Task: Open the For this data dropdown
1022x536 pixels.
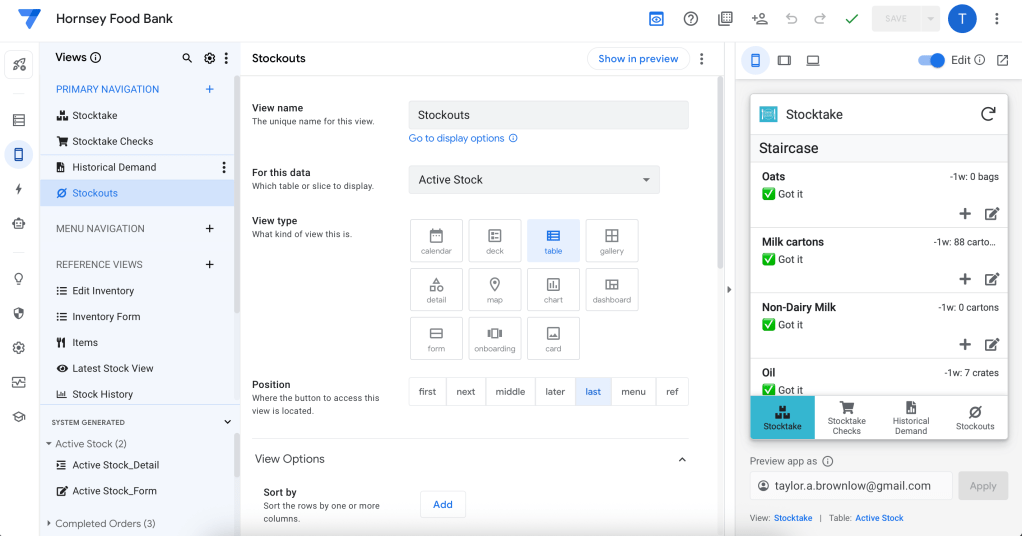Action: click(x=534, y=180)
